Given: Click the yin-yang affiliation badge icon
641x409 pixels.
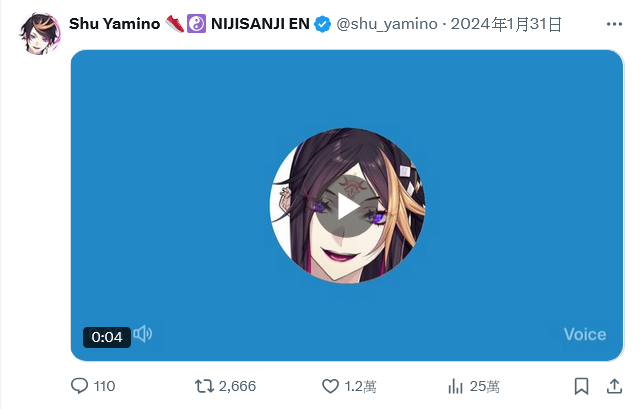Looking at the screenshot, I should click(x=196, y=24).
